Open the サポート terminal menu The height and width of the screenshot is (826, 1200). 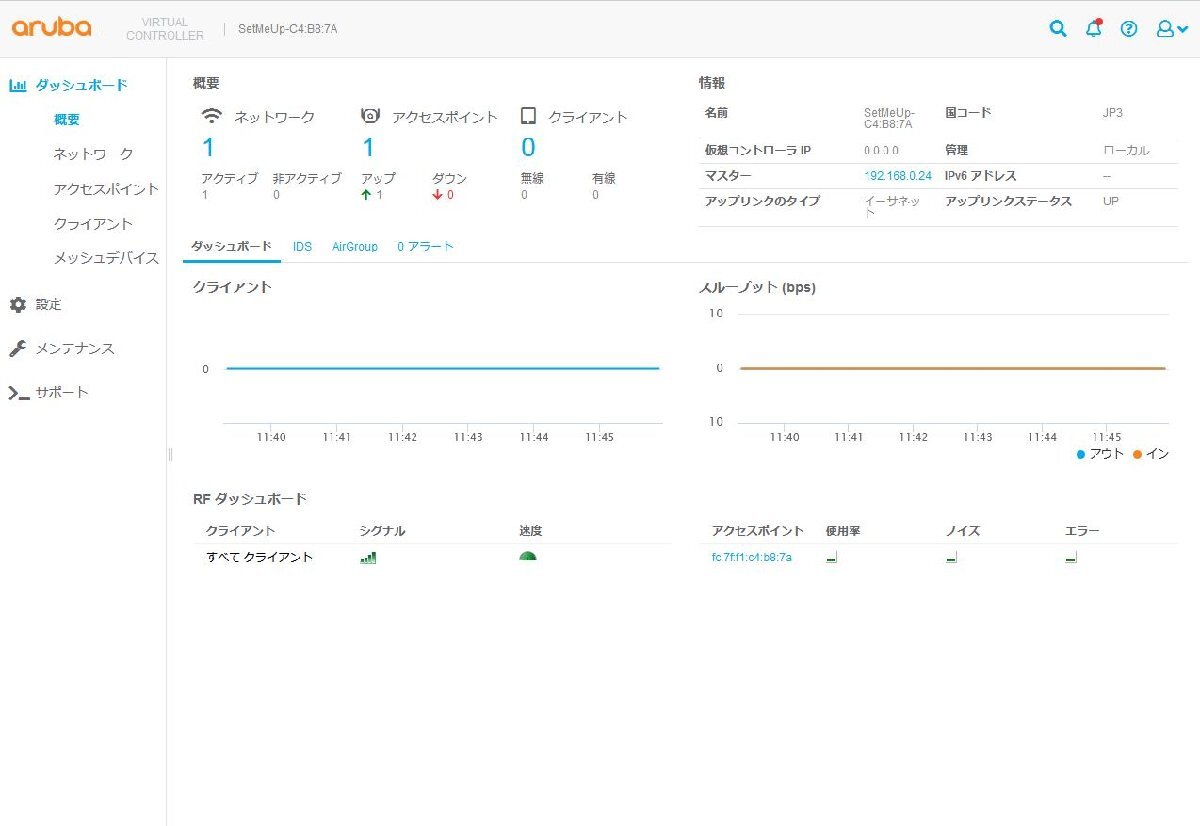[x=61, y=393]
